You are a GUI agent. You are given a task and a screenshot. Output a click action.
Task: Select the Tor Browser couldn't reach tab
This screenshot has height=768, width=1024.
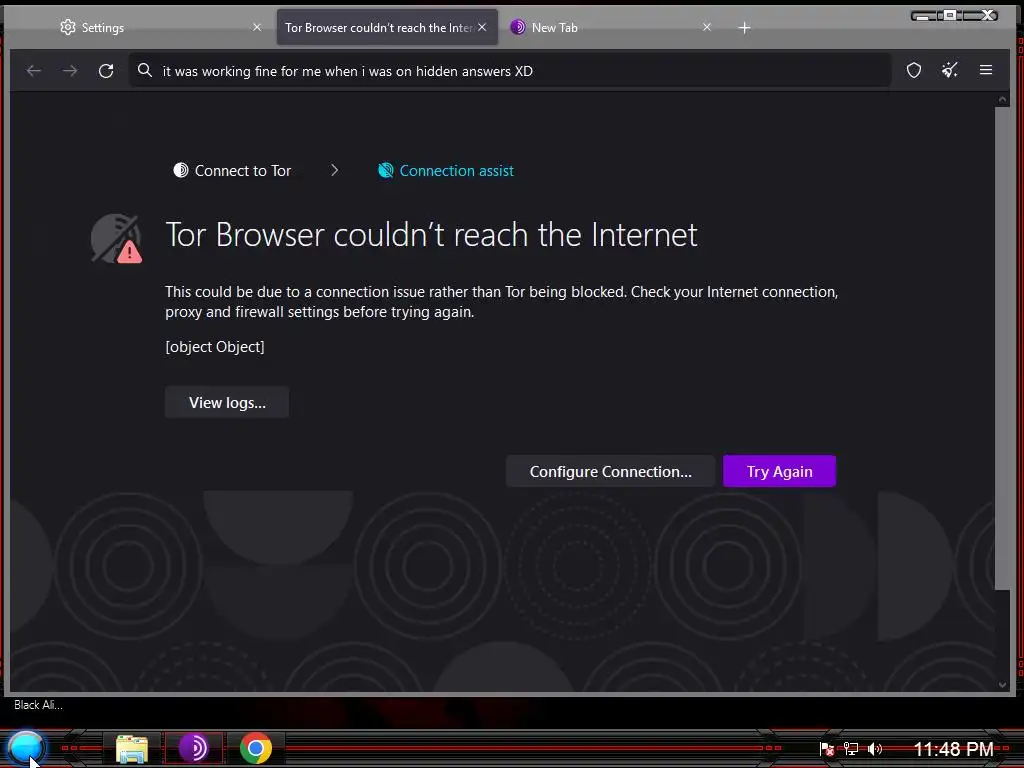(387, 27)
